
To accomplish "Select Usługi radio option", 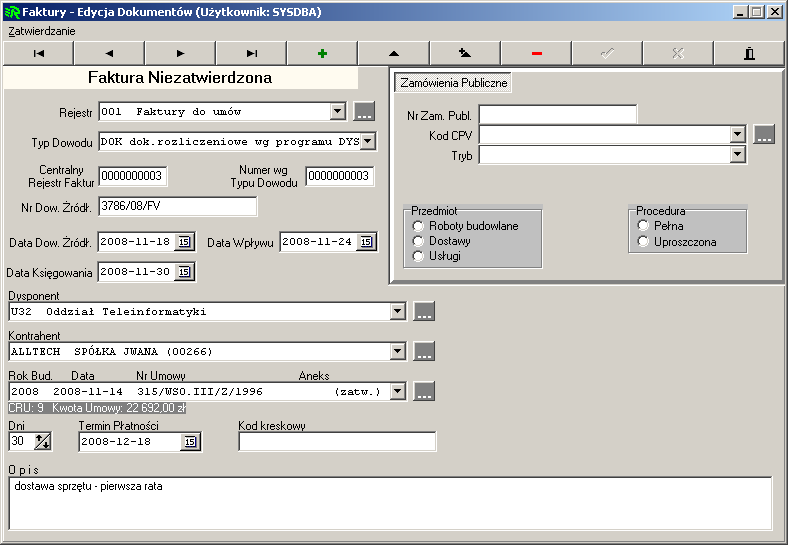I will tap(418, 256).
